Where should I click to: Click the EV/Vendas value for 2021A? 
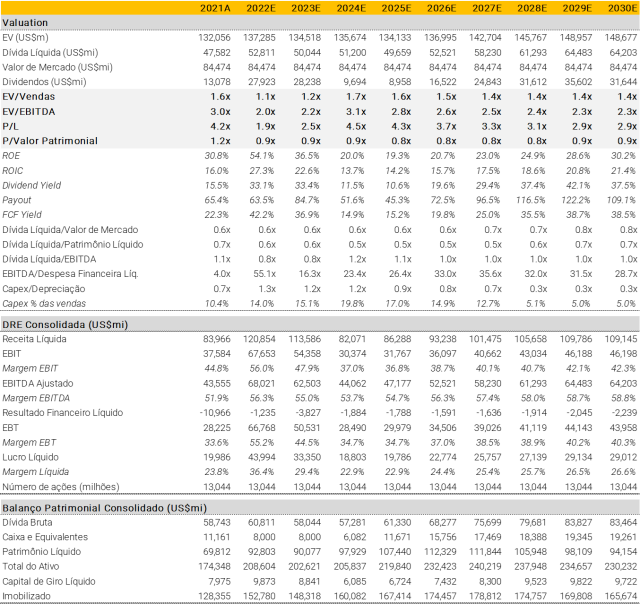(221, 96)
